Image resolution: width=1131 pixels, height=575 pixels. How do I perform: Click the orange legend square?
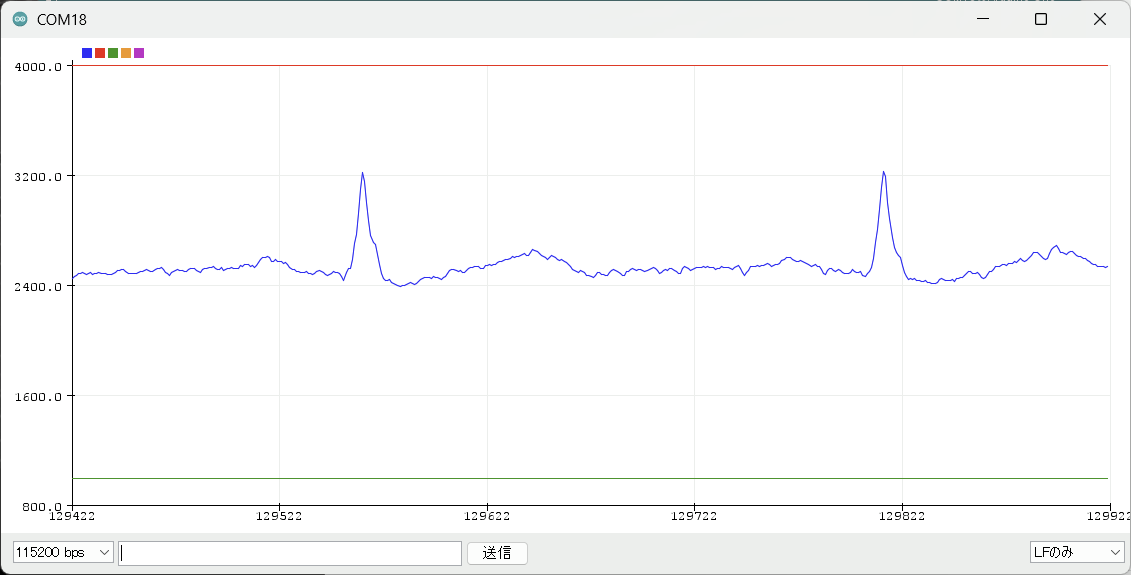(x=126, y=53)
